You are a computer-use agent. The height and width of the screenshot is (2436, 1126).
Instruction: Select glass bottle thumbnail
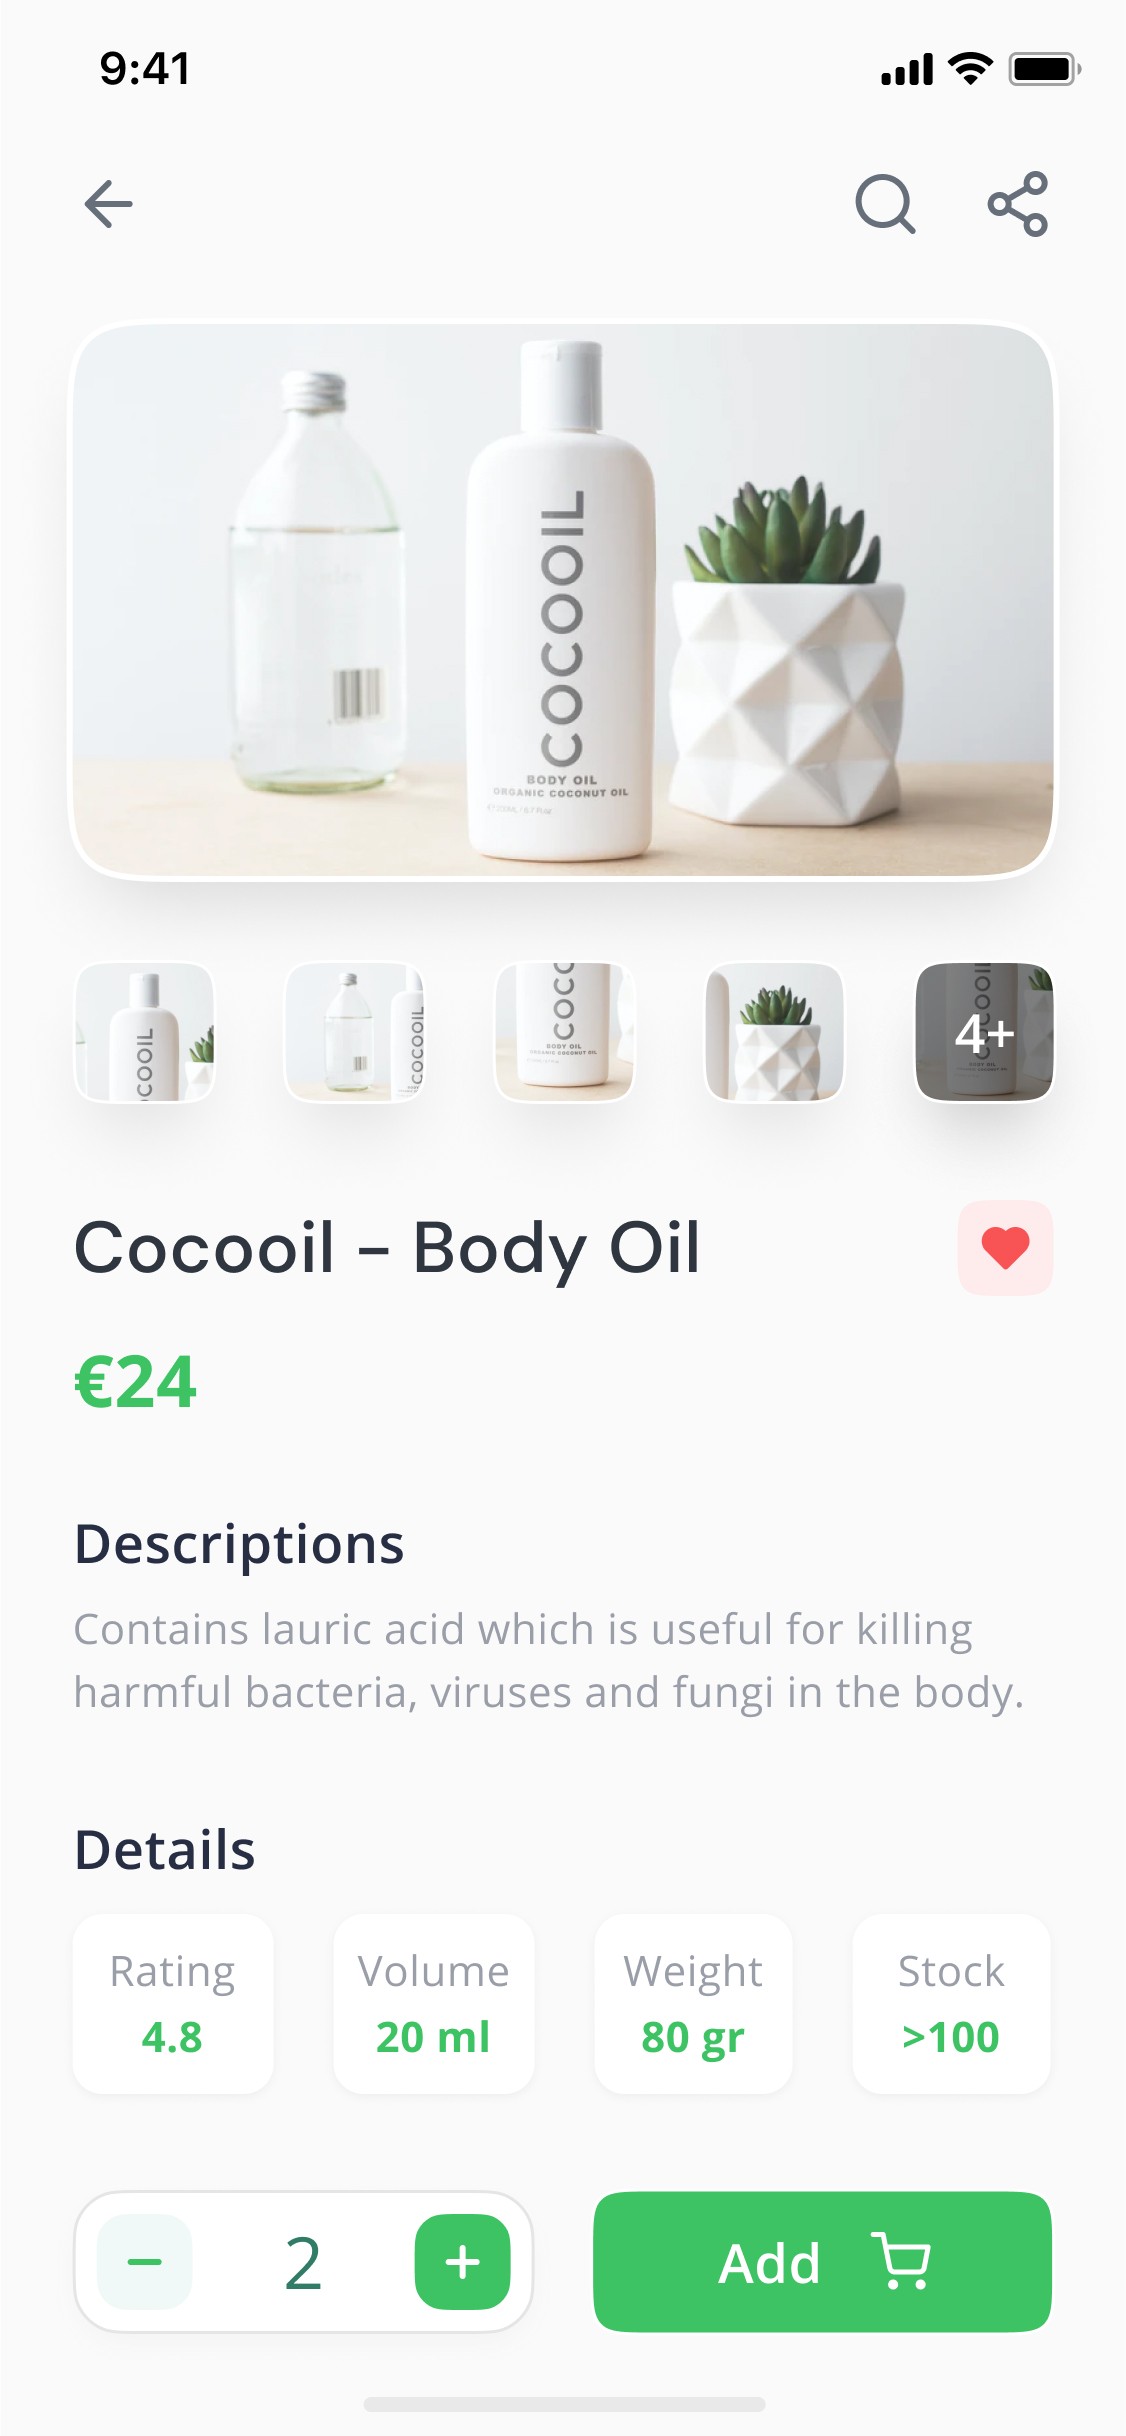355,1032
